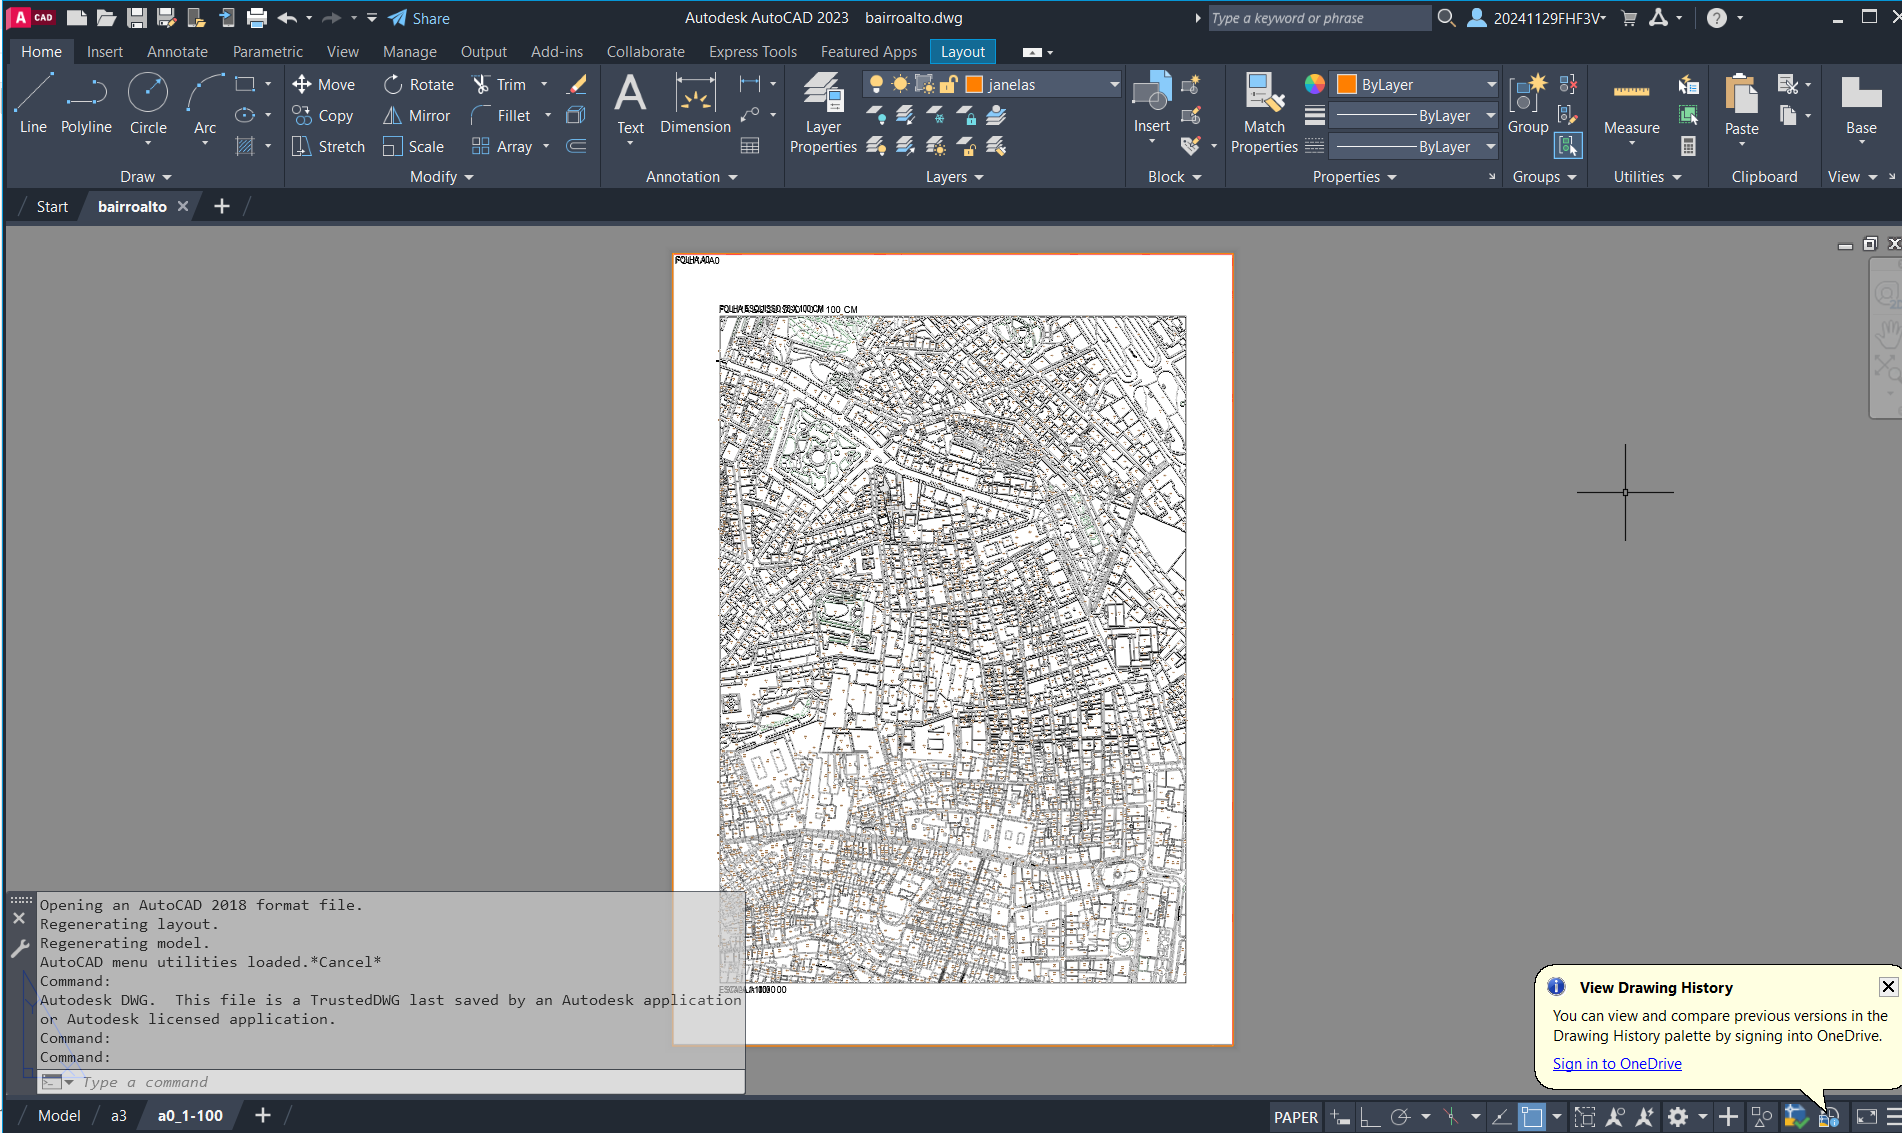
Task: Toggle Ortho mode in status bar
Action: click(1369, 1117)
